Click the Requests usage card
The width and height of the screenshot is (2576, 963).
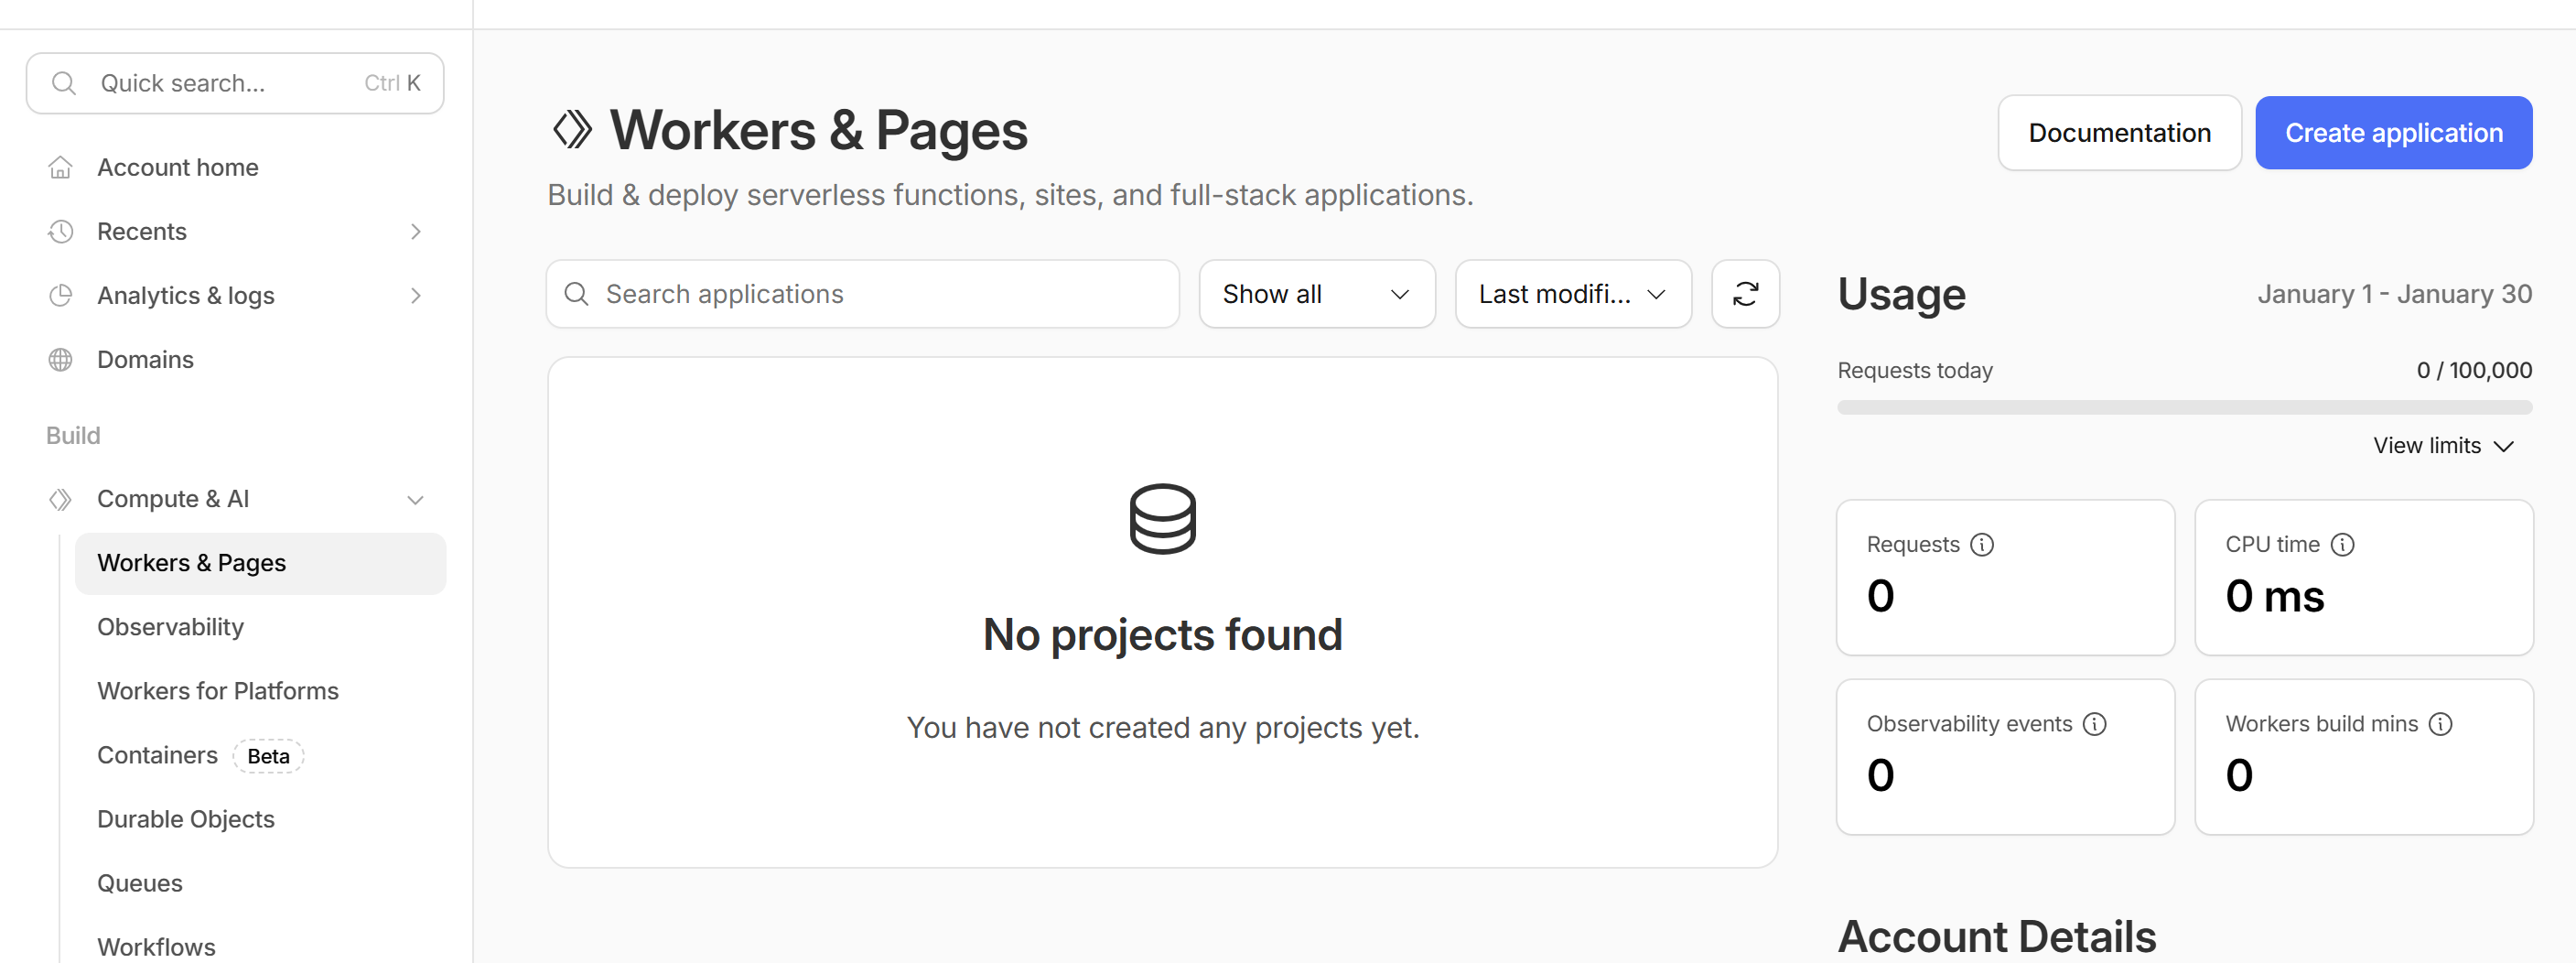pos(2005,577)
